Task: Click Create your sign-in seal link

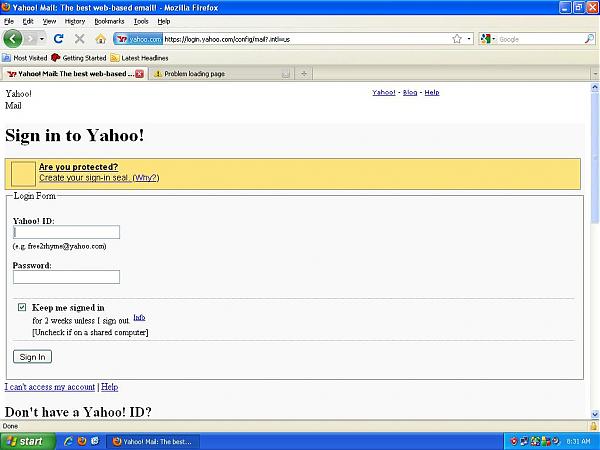Action: tap(85, 178)
